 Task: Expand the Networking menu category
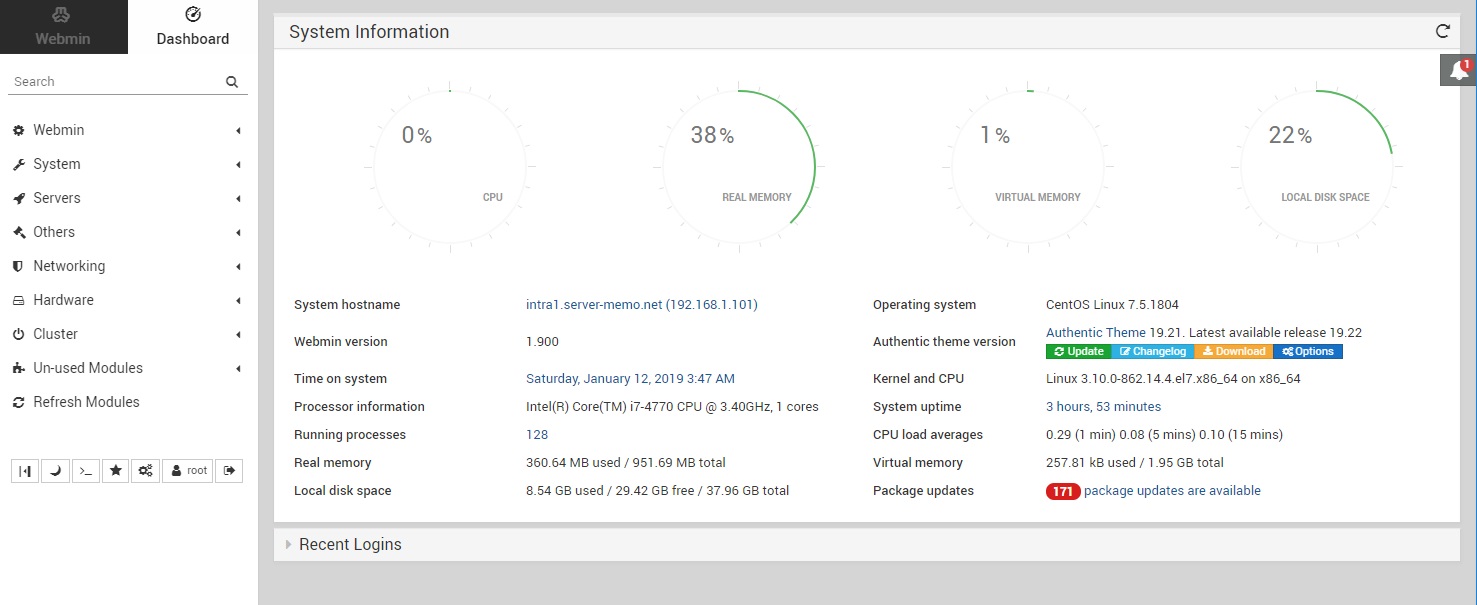click(x=128, y=266)
